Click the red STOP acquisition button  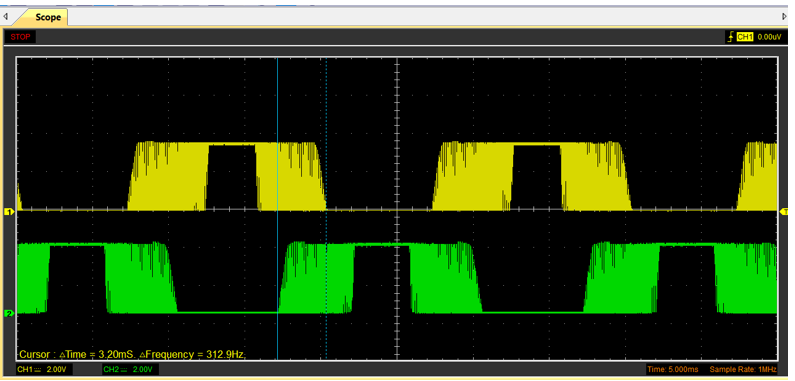pyautogui.click(x=21, y=37)
